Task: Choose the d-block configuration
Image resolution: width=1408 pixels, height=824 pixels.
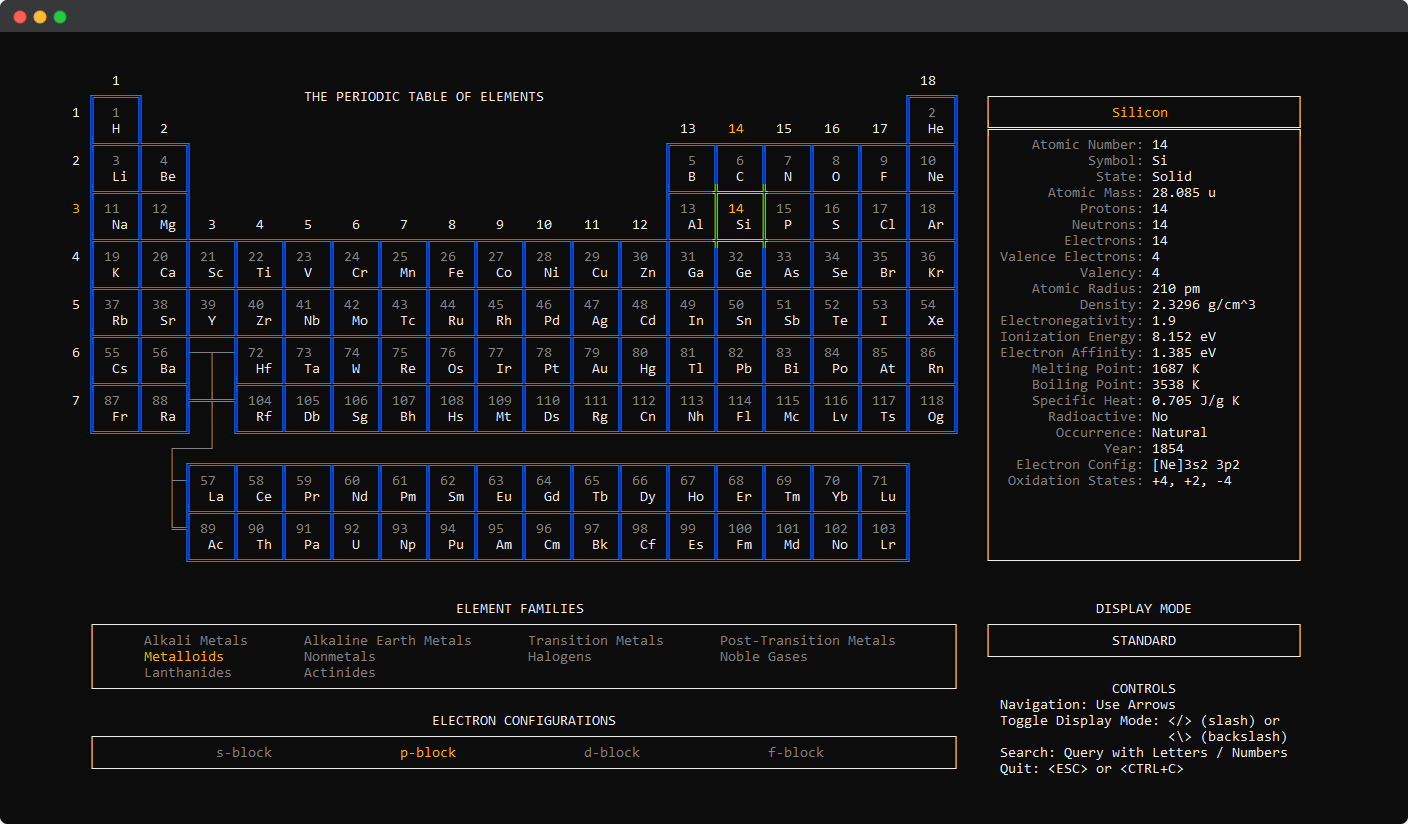Action: point(612,753)
